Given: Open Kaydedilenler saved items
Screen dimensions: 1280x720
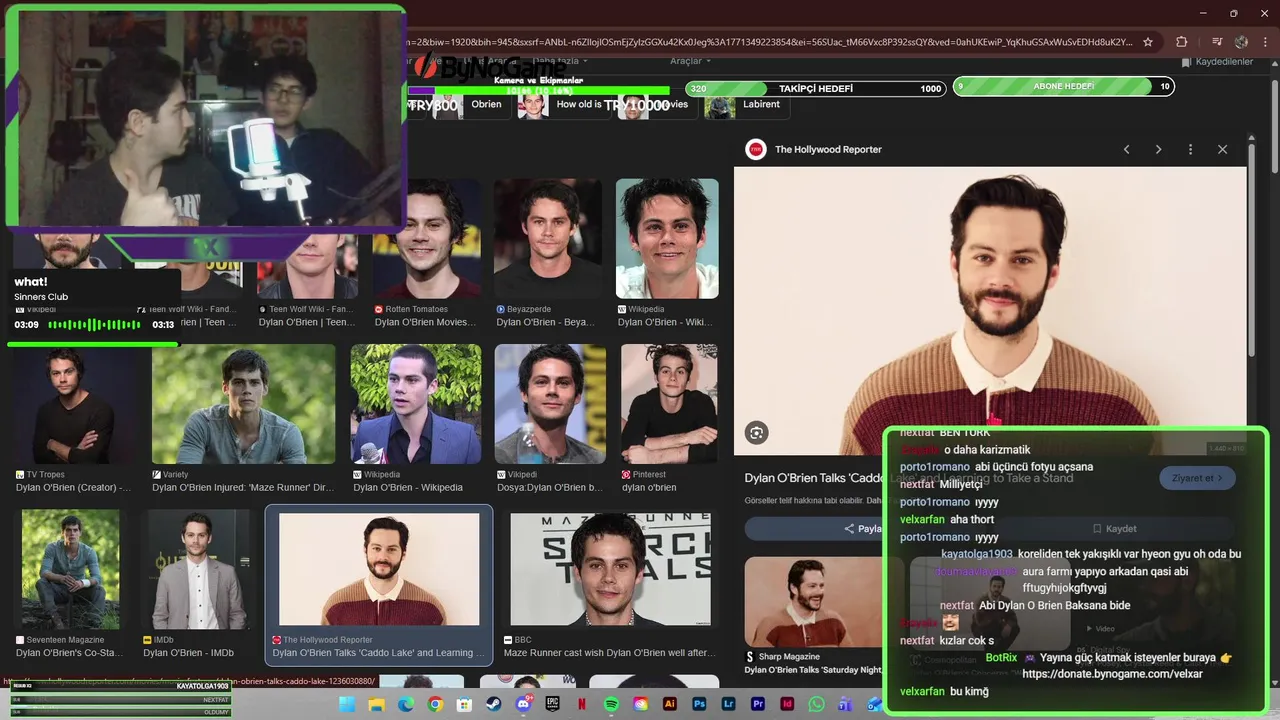Looking at the screenshot, I should (x=1217, y=62).
